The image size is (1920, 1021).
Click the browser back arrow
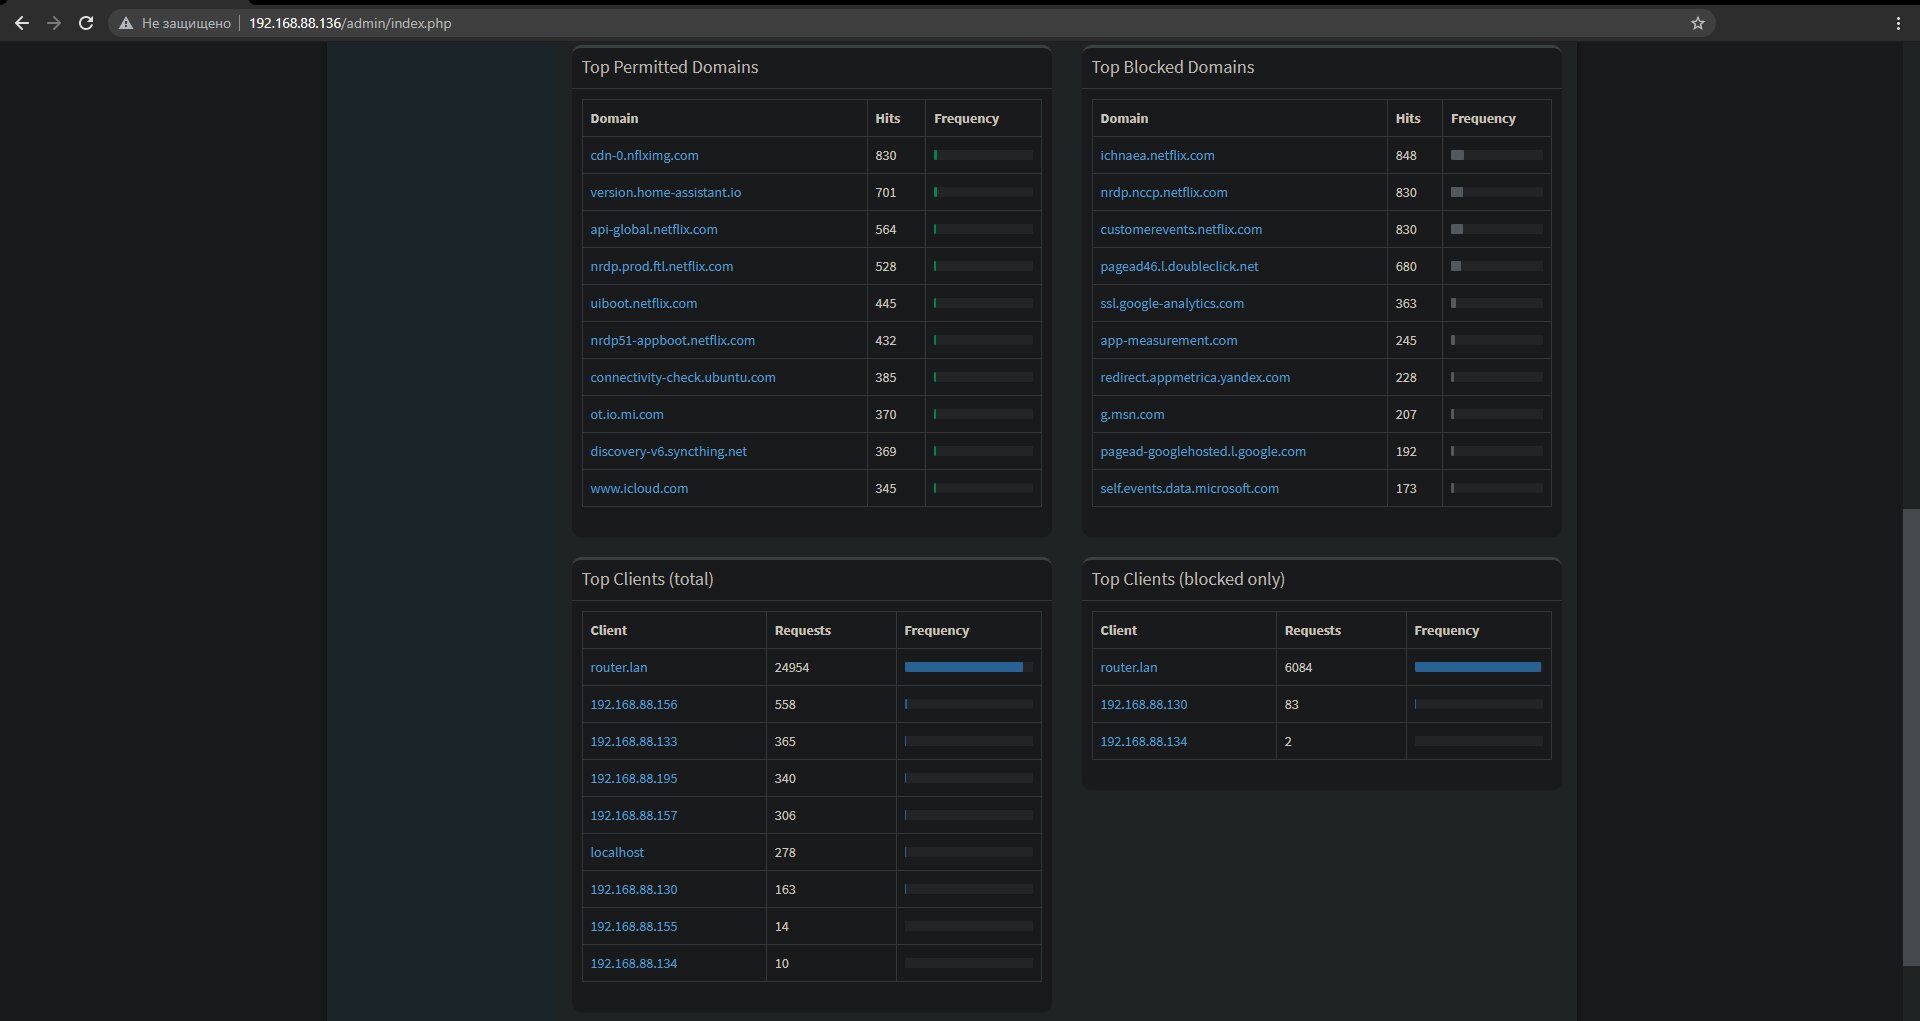coord(22,23)
